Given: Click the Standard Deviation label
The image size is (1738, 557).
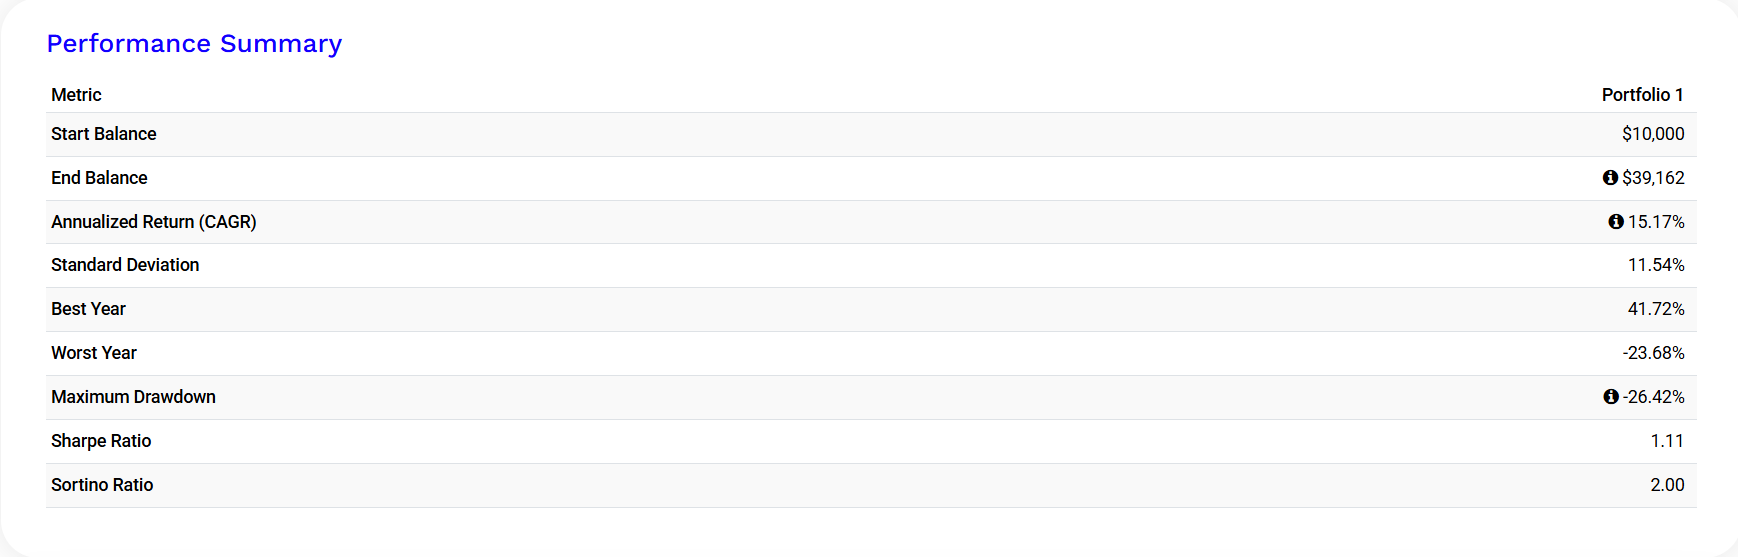Looking at the screenshot, I should coord(125,265).
